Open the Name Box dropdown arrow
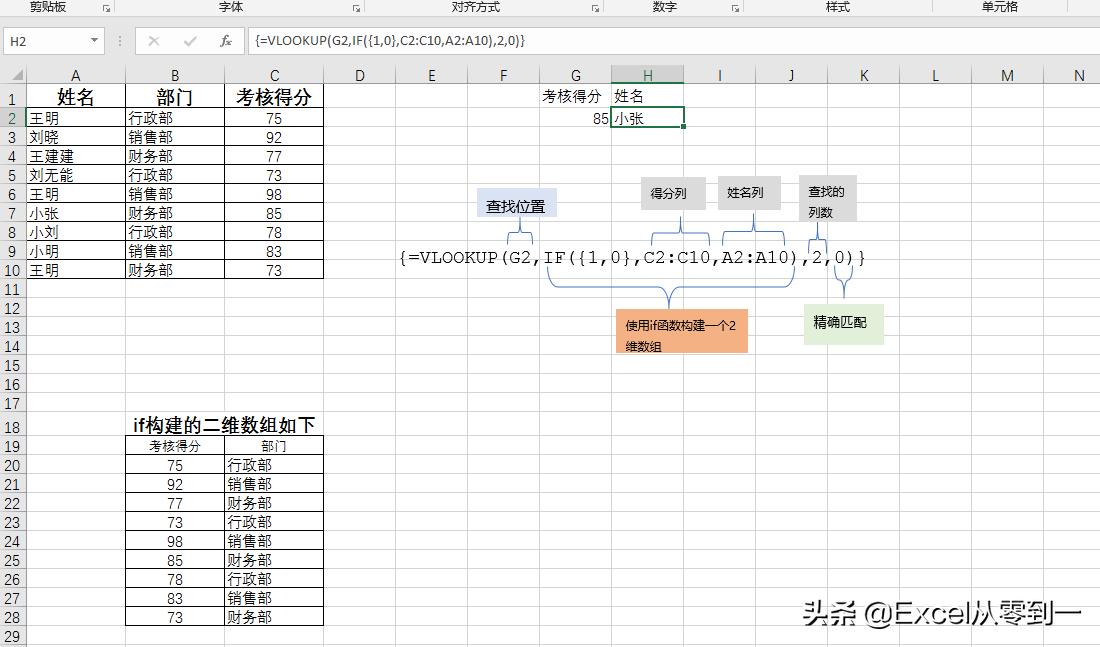 (x=94, y=42)
